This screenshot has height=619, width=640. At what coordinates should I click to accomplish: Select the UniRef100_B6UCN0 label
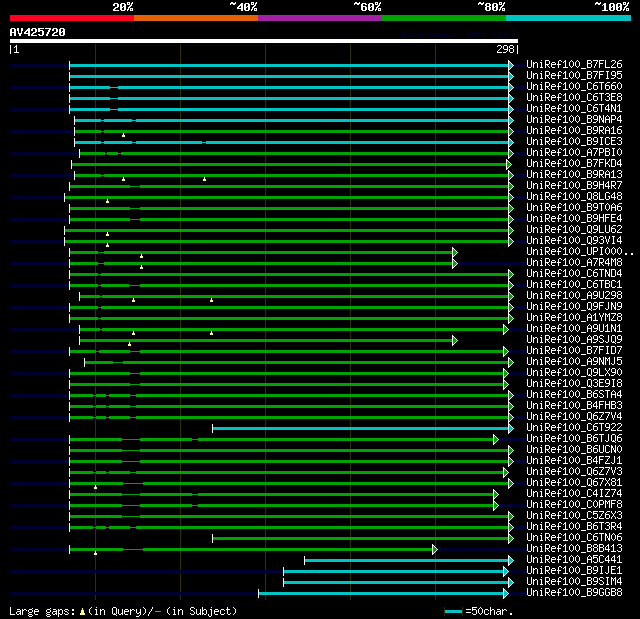tap(574, 450)
